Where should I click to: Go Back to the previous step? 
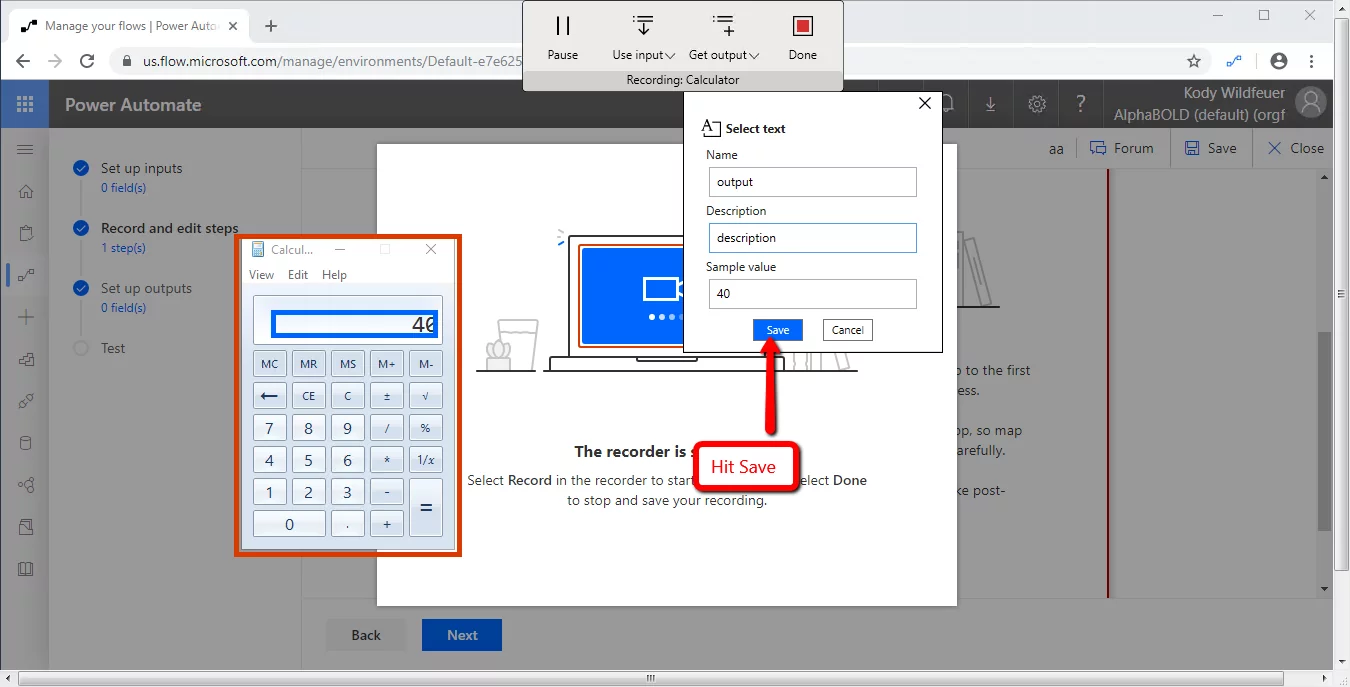coord(366,635)
